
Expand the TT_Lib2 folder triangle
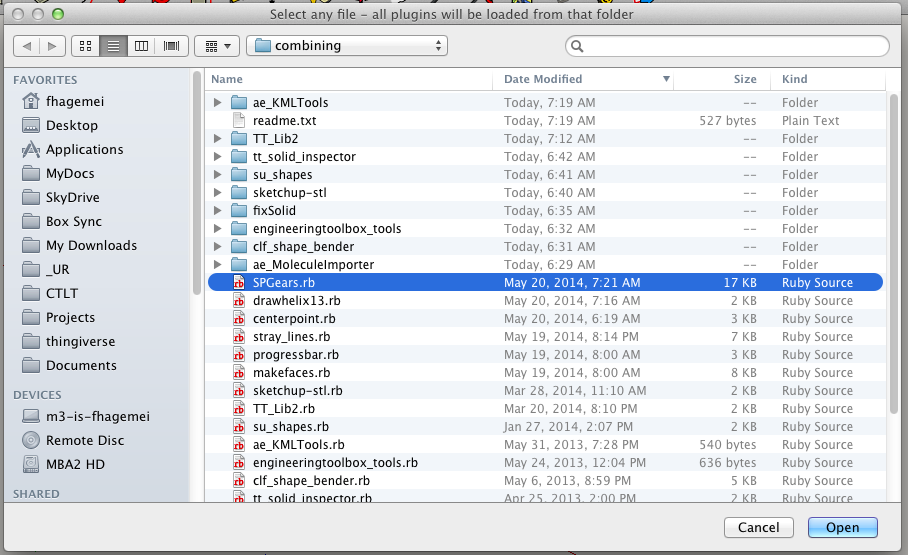pyautogui.click(x=217, y=138)
